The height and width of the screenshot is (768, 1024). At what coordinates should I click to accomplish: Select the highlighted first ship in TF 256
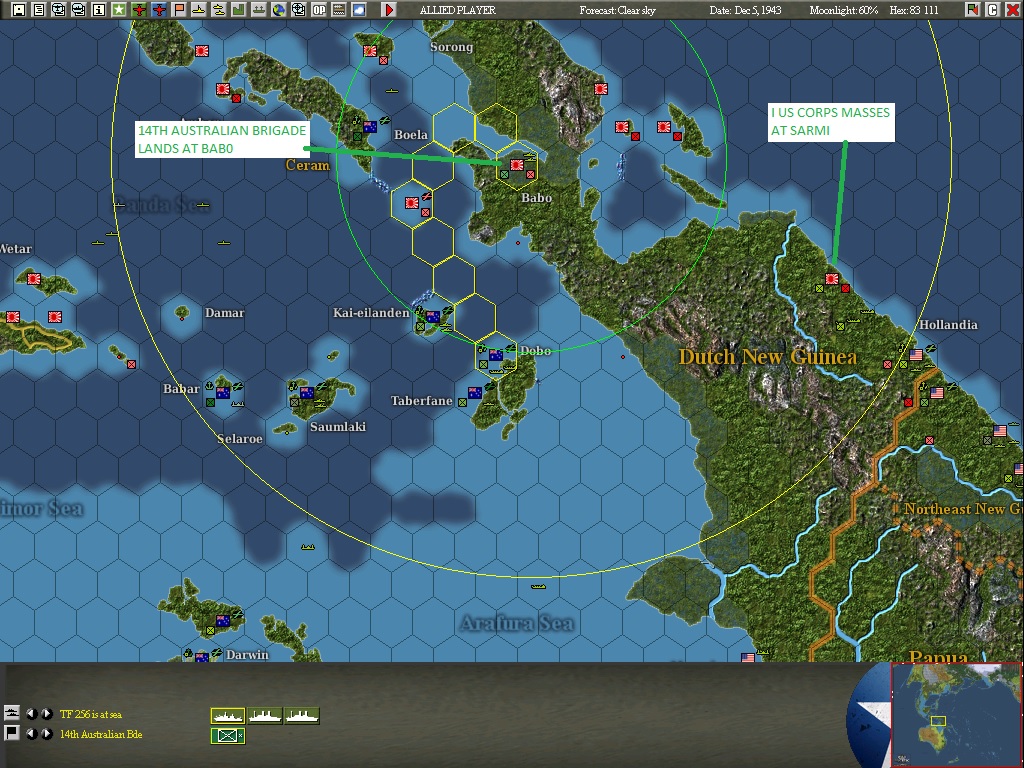coord(228,716)
